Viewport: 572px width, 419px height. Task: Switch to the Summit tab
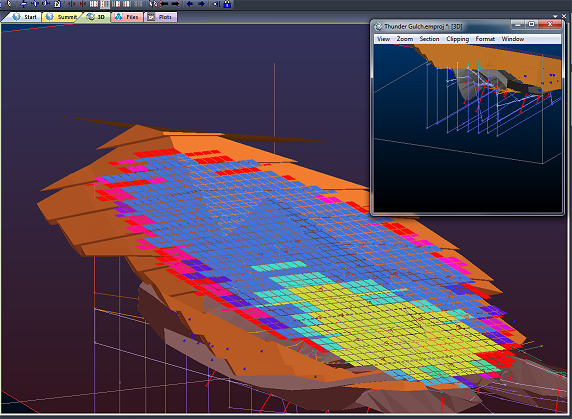point(61,17)
